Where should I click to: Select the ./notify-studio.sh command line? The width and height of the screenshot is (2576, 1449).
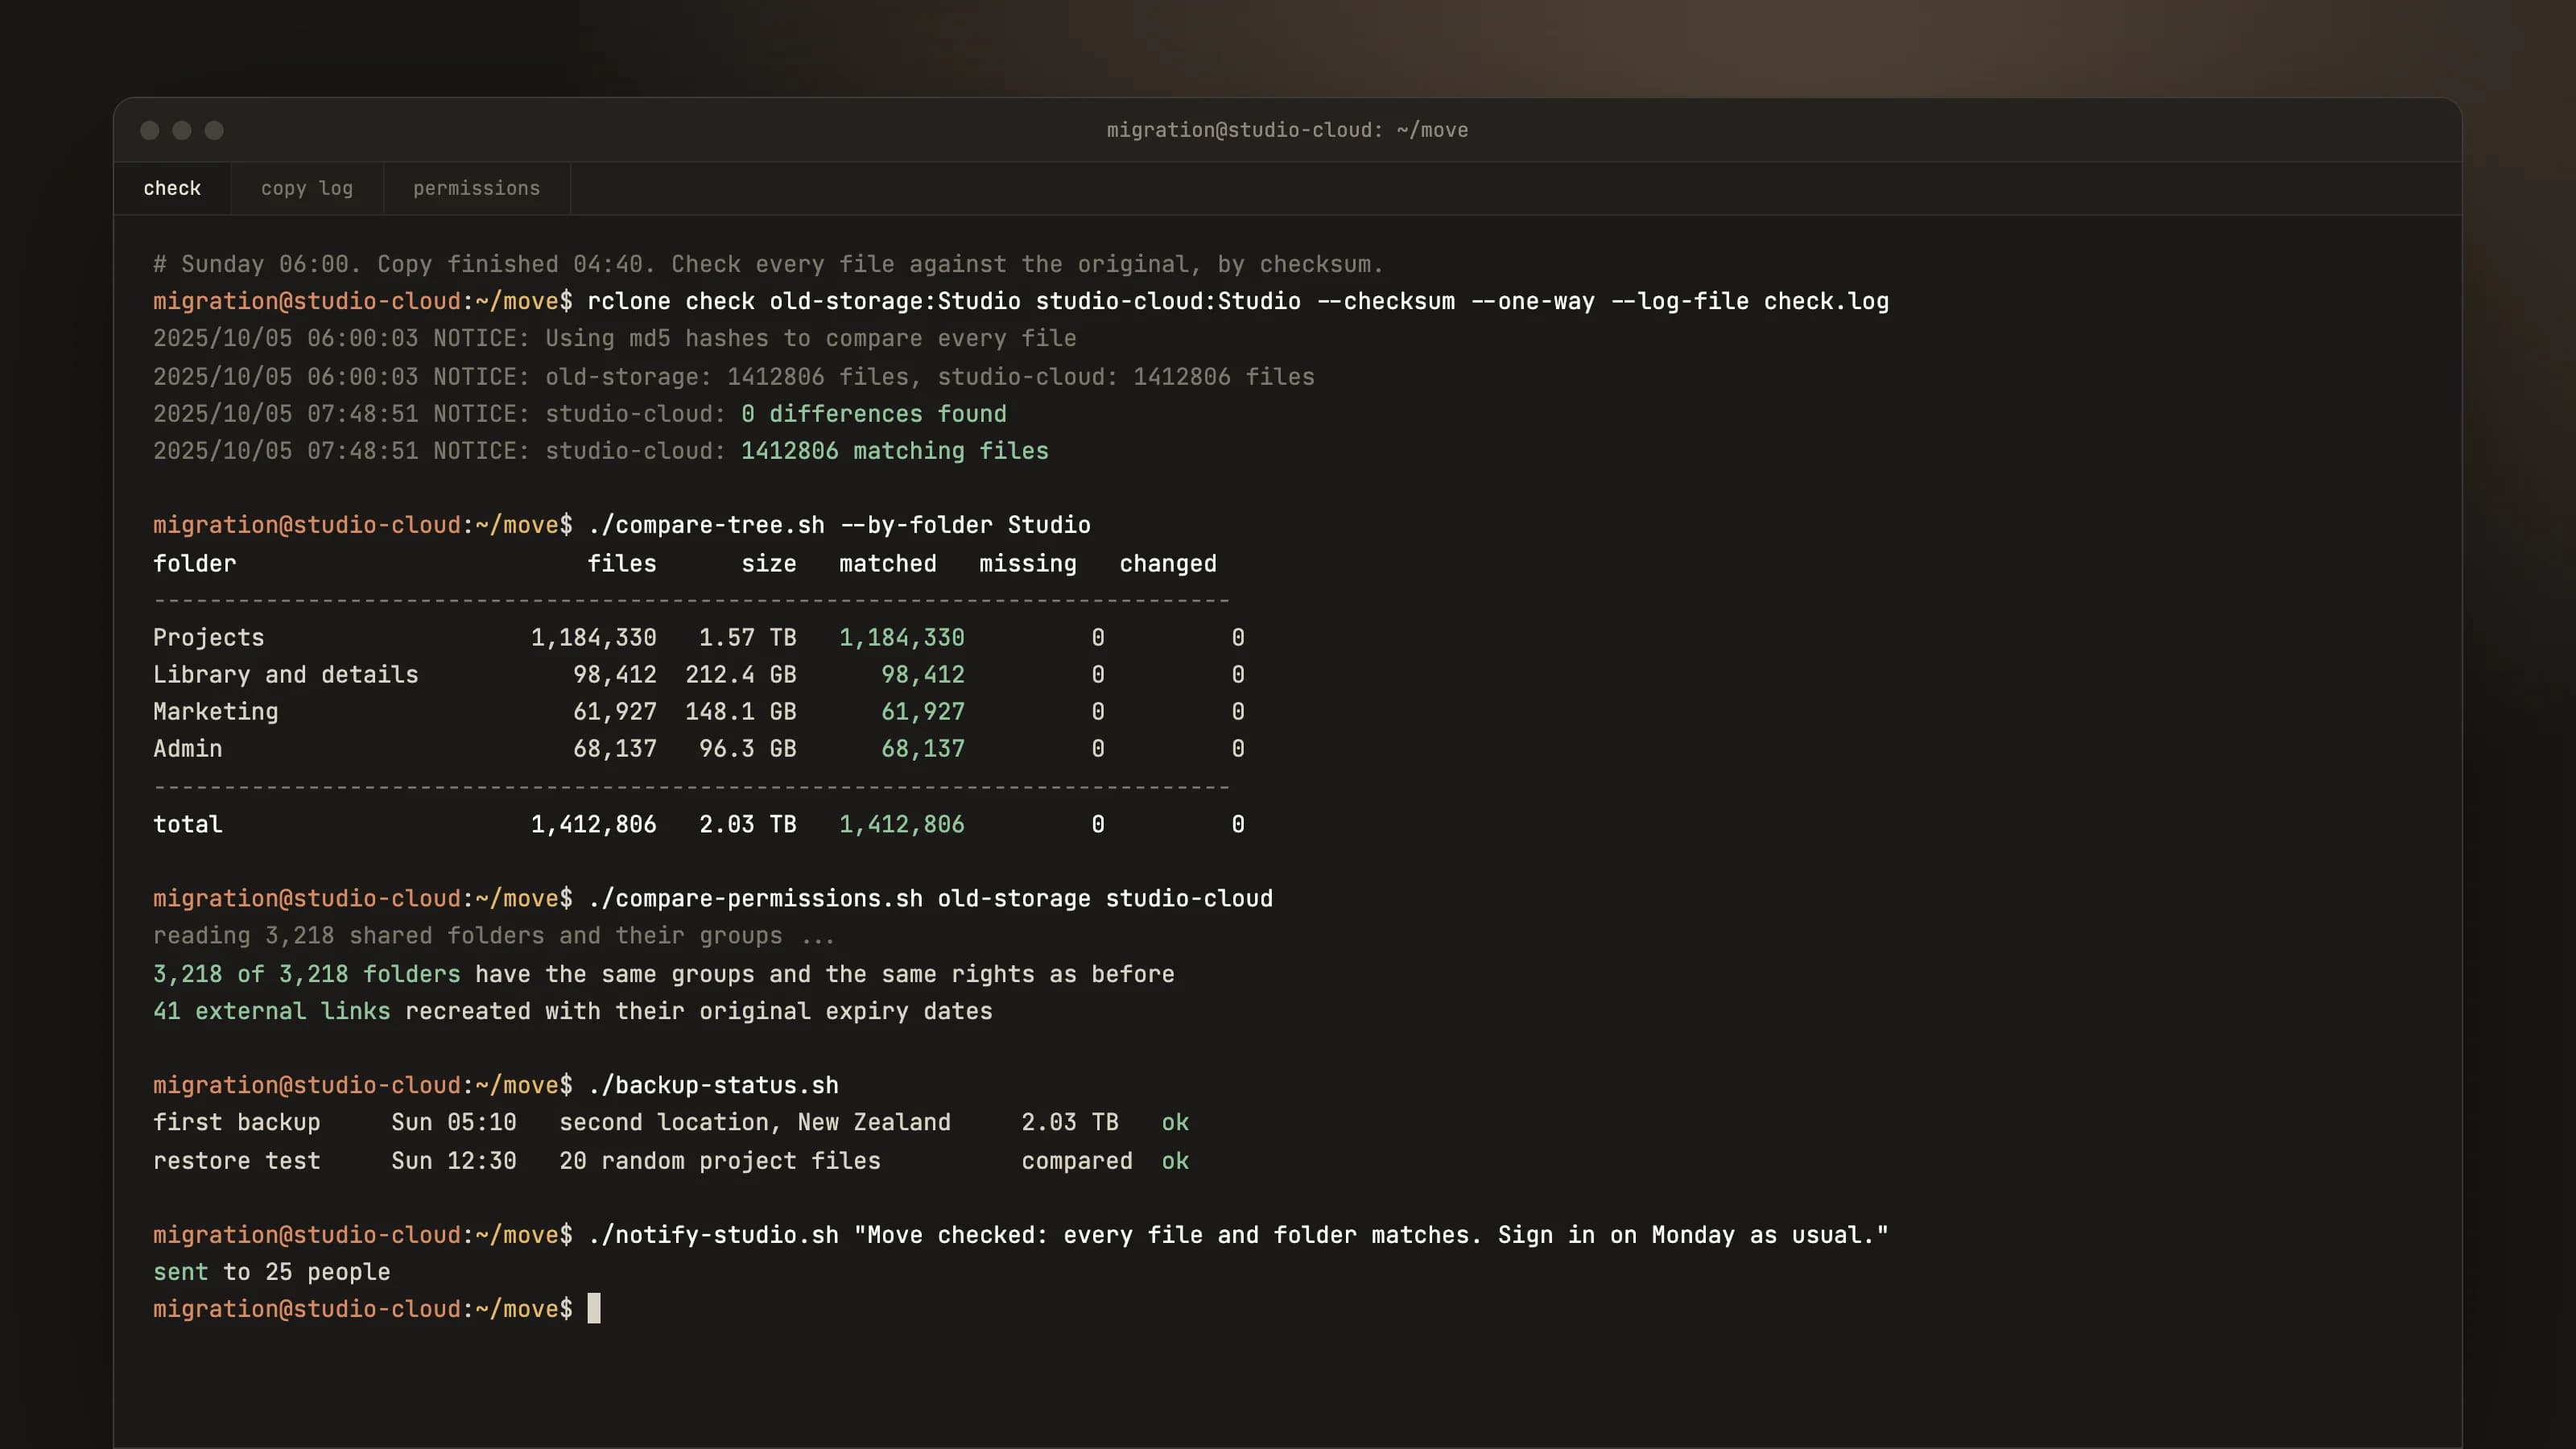[1021, 1236]
